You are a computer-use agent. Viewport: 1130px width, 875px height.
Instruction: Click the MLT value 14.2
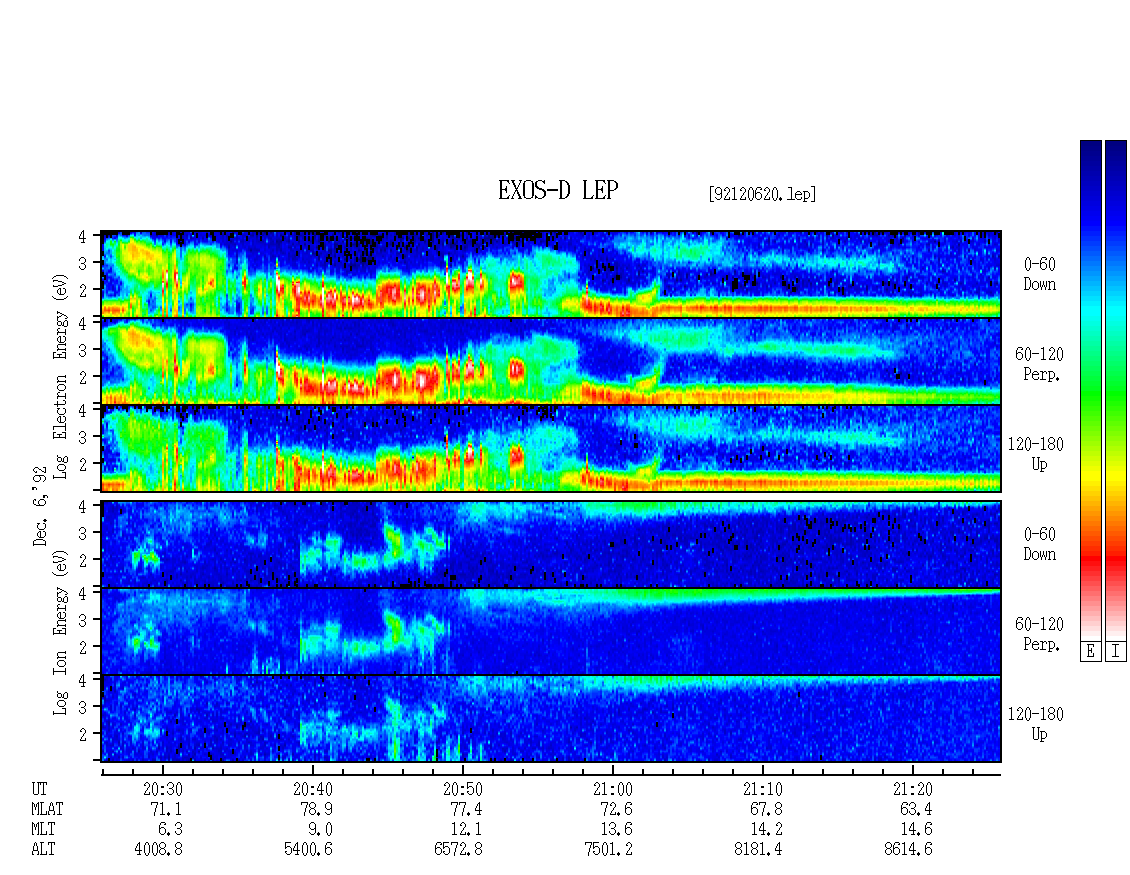point(766,830)
